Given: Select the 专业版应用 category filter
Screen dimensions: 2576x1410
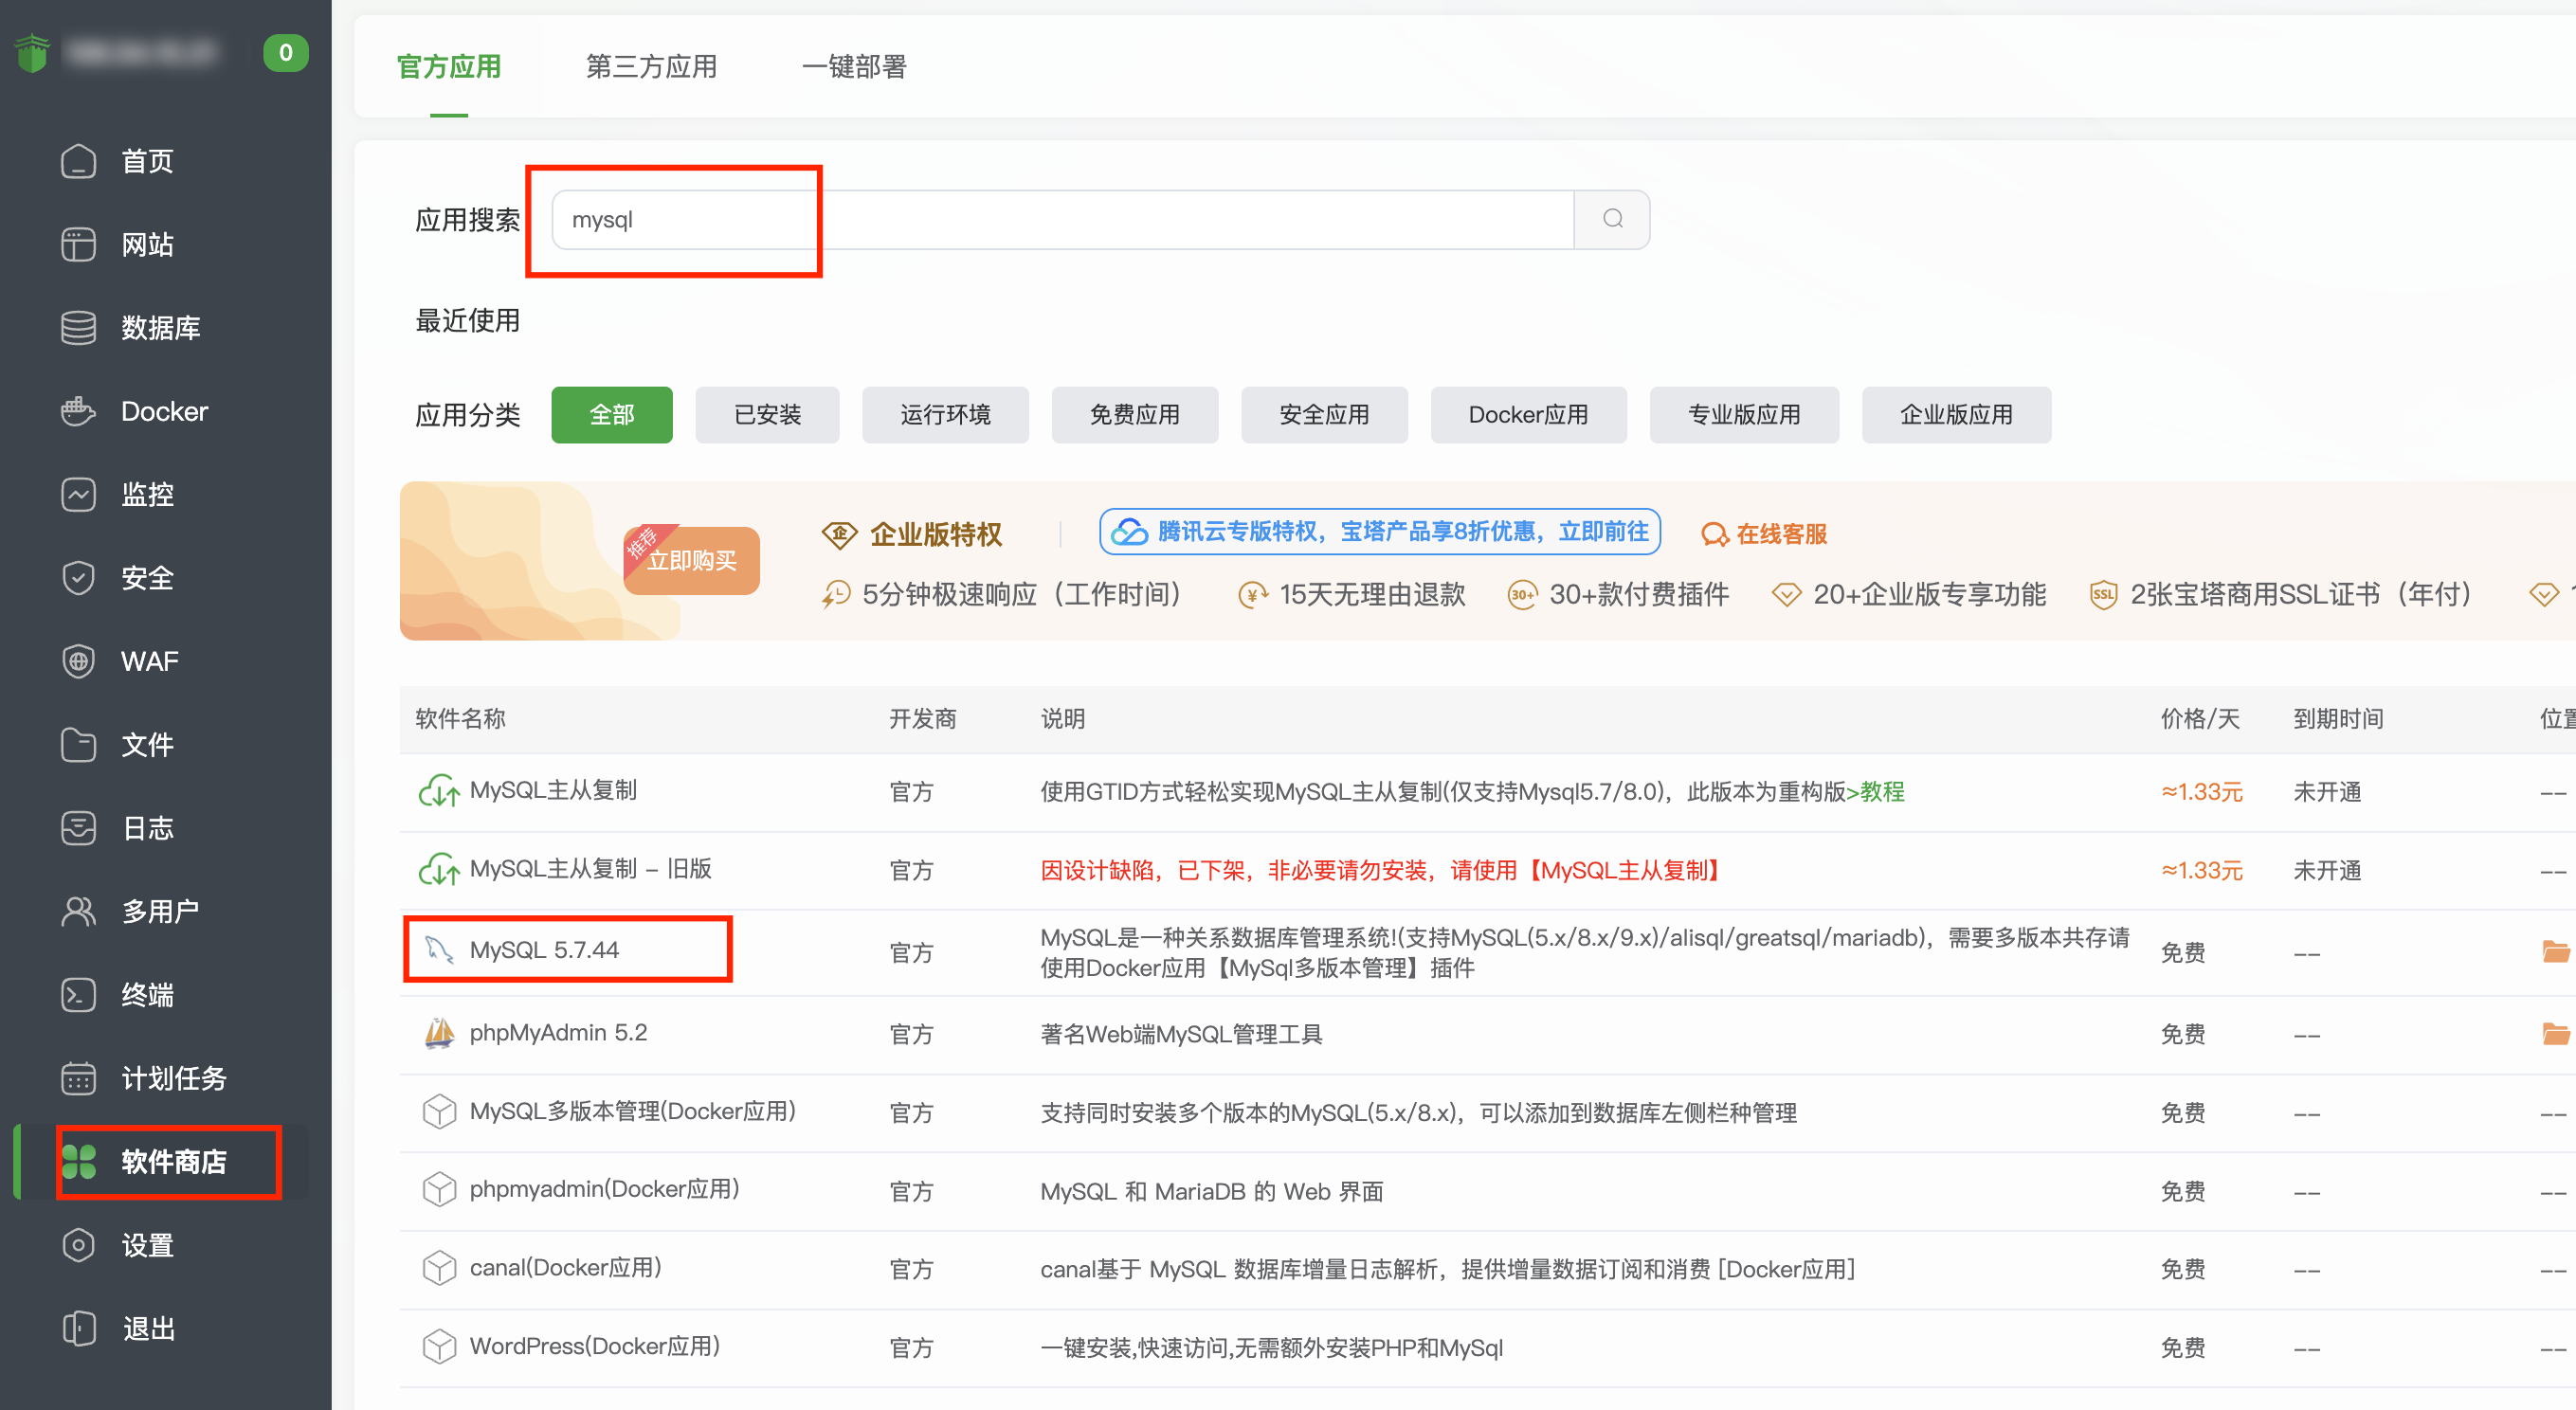Looking at the screenshot, I should (1745, 415).
